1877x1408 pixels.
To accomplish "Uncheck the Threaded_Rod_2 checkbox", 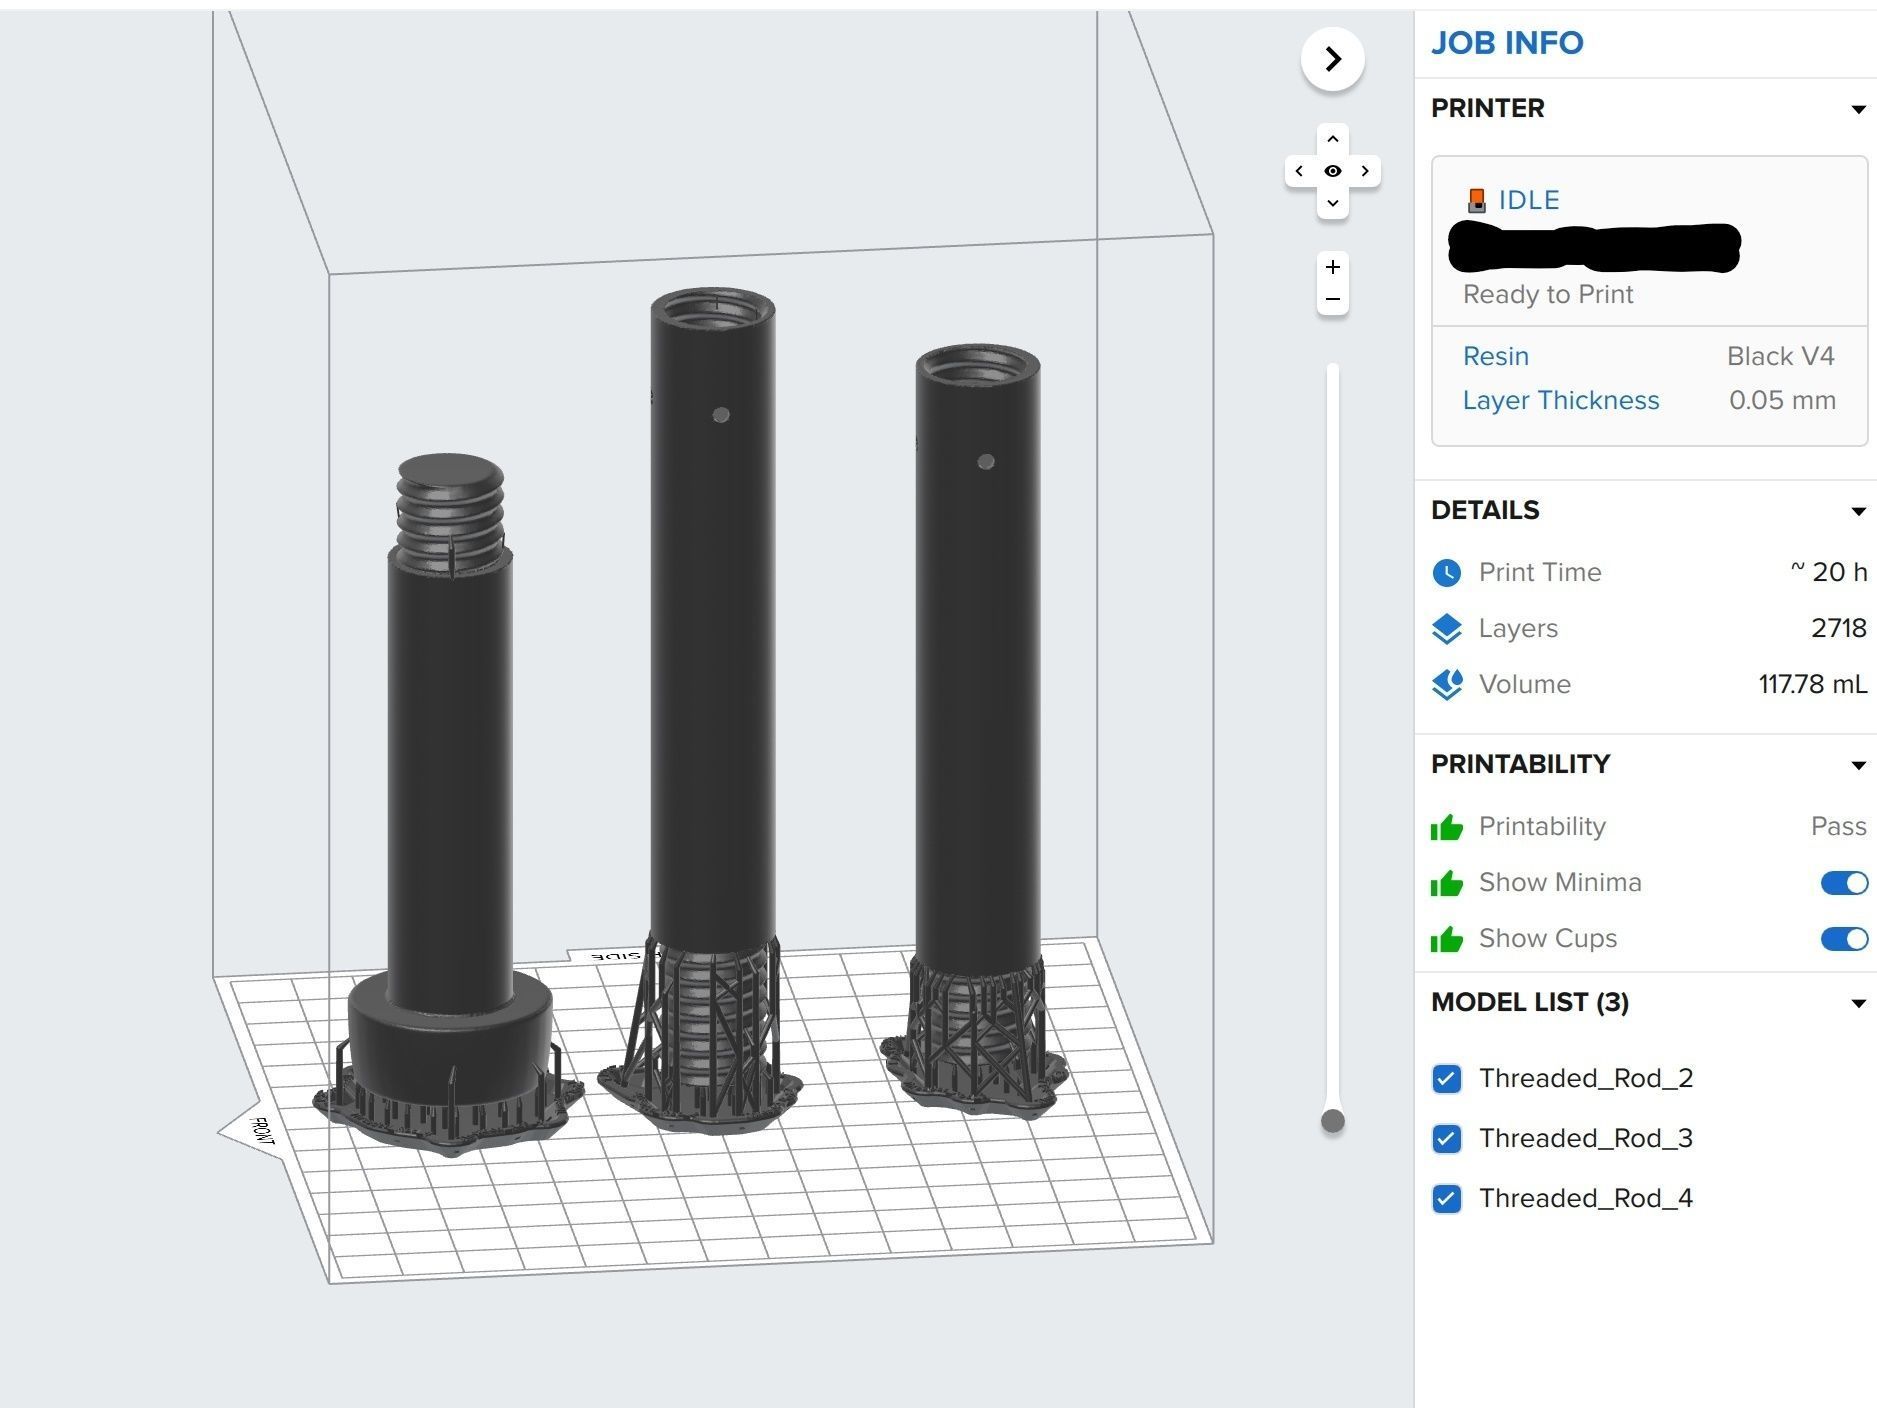I will pos(1447,1078).
